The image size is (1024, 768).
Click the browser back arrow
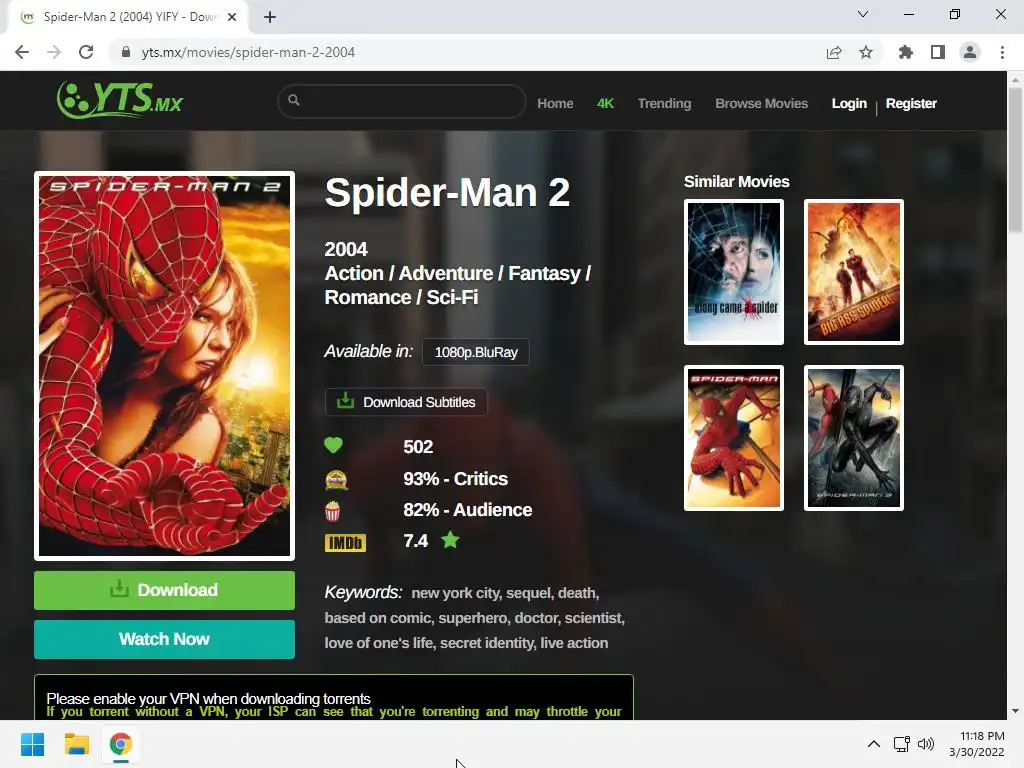click(x=22, y=52)
